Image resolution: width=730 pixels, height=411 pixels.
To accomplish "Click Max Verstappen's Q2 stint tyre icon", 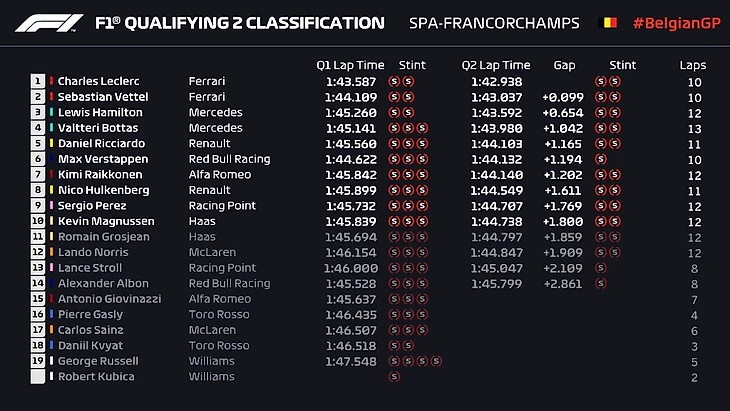I will point(600,159).
